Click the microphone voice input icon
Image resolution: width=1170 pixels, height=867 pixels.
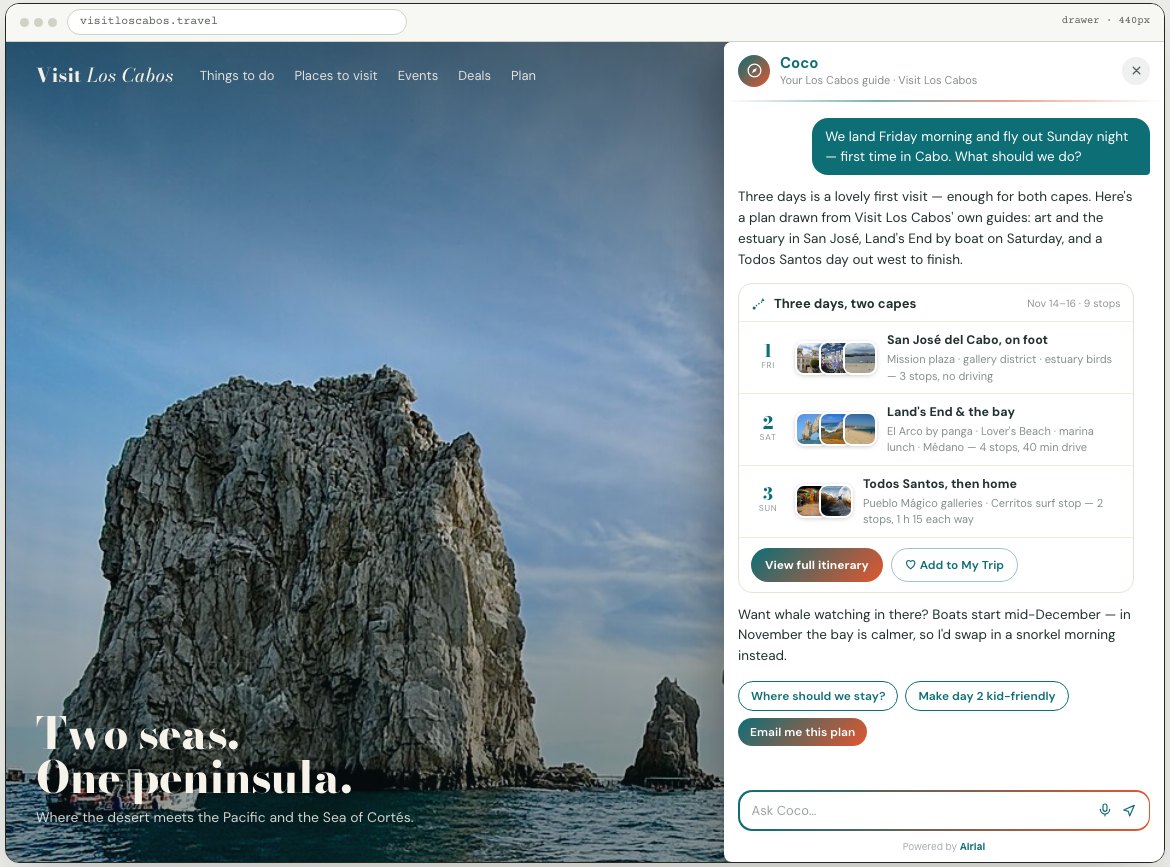tap(1104, 810)
